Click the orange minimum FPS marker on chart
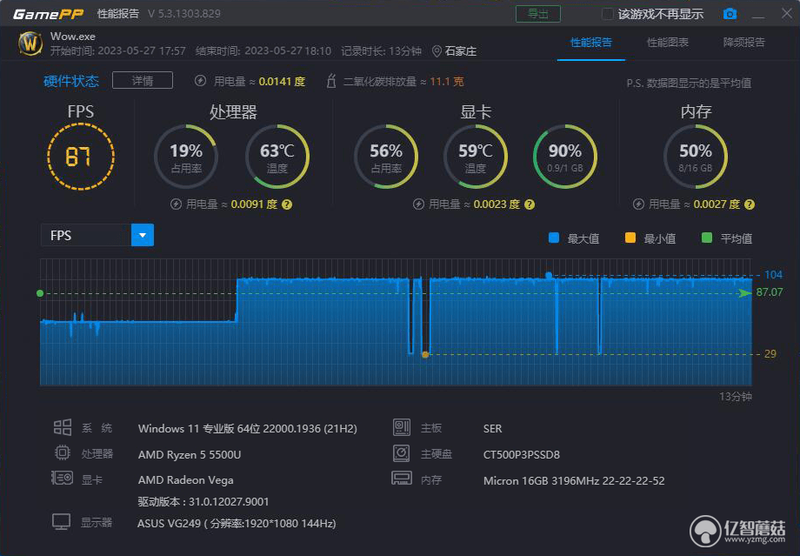800x556 pixels. [x=425, y=355]
